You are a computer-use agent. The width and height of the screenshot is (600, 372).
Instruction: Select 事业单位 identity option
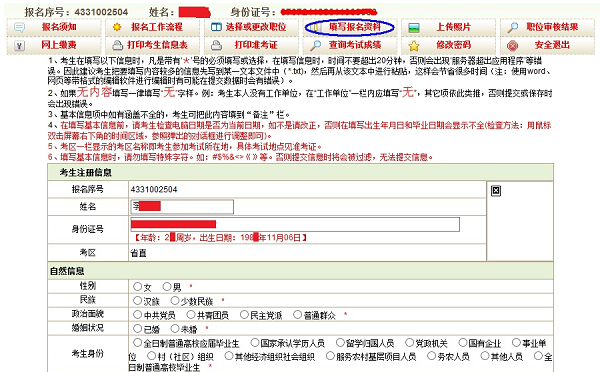[516, 343]
